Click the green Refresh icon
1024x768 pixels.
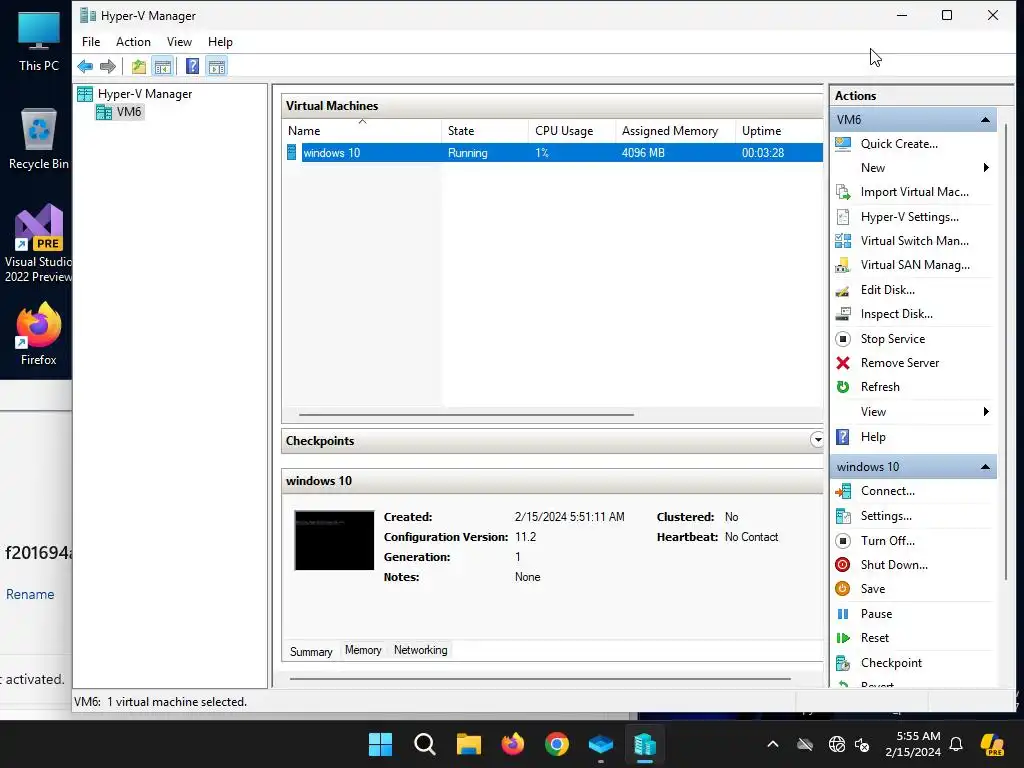843,387
